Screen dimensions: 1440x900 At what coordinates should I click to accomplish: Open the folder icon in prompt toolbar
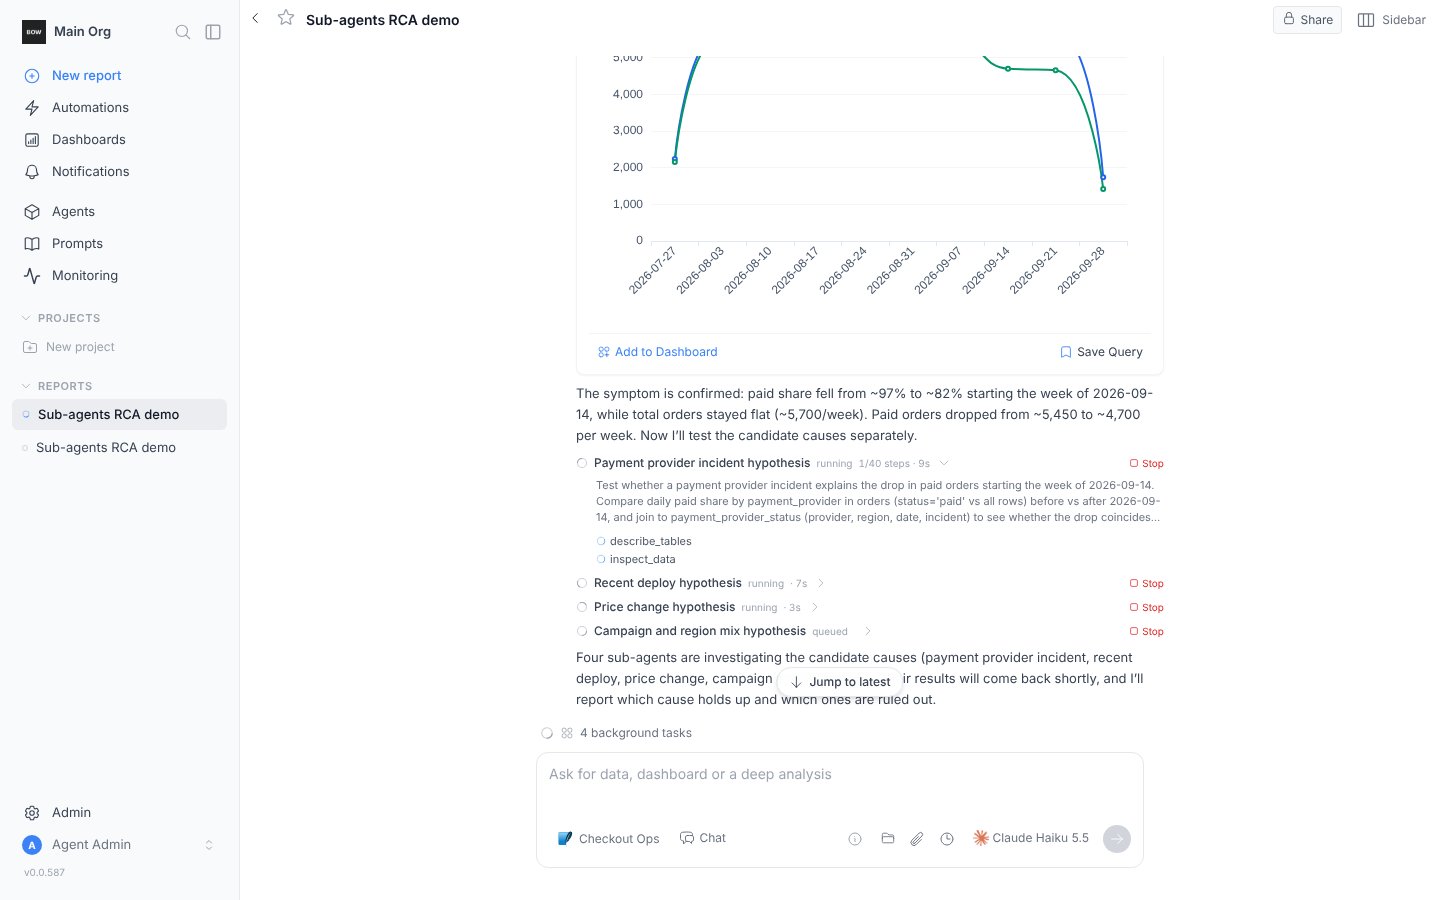[887, 839]
